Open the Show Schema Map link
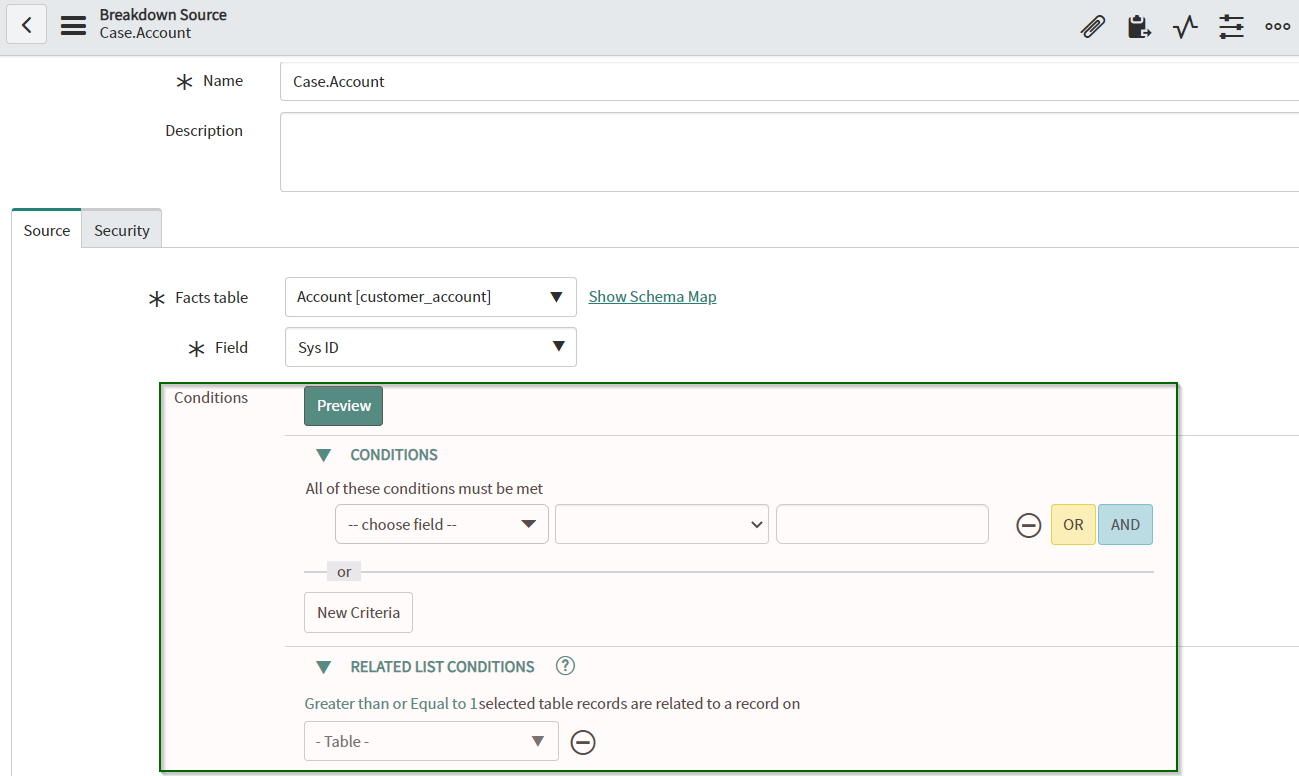Viewport: 1299px width, 776px height. click(x=652, y=297)
